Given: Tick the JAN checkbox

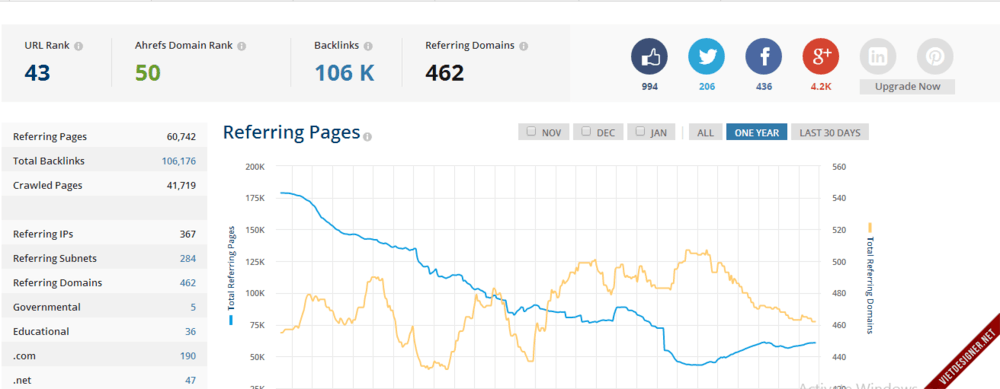Looking at the screenshot, I should (640, 131).
